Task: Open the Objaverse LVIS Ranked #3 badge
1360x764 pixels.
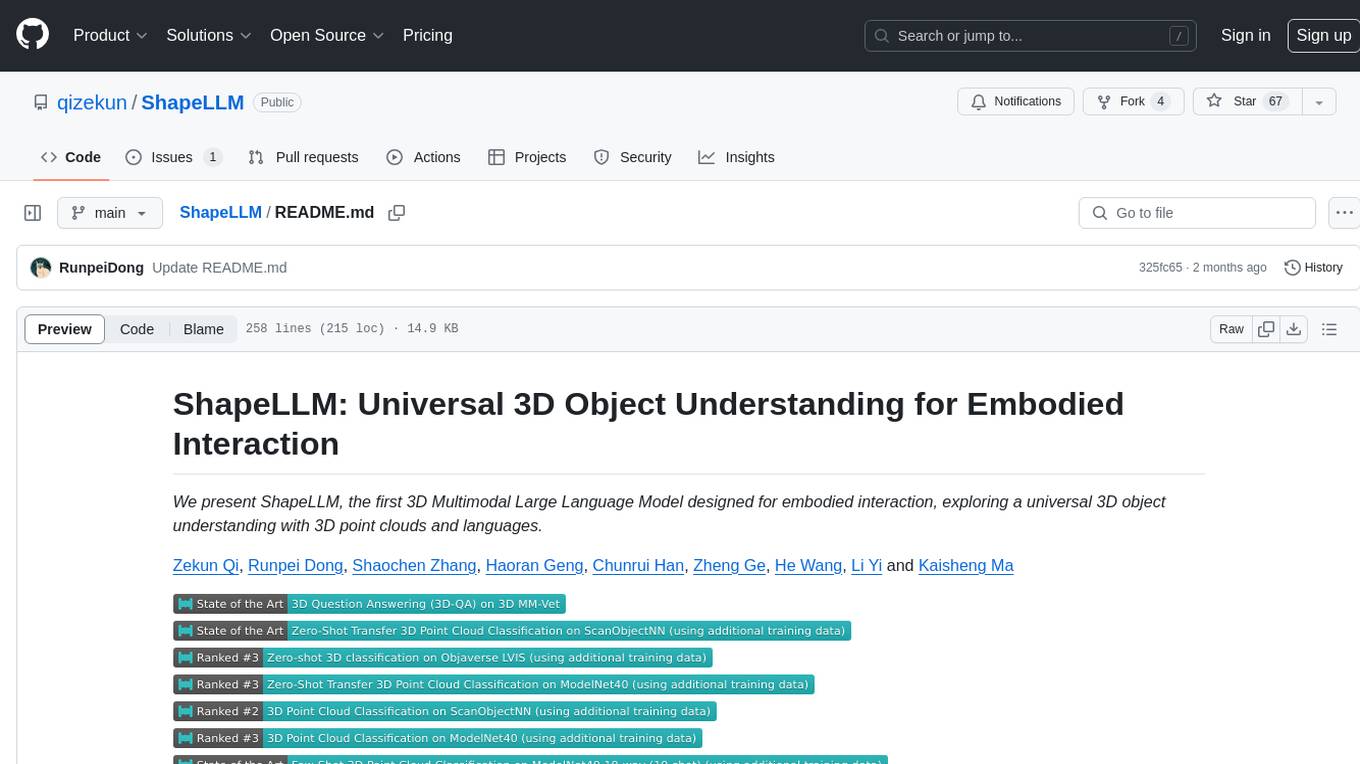Action: pos(442,658)
